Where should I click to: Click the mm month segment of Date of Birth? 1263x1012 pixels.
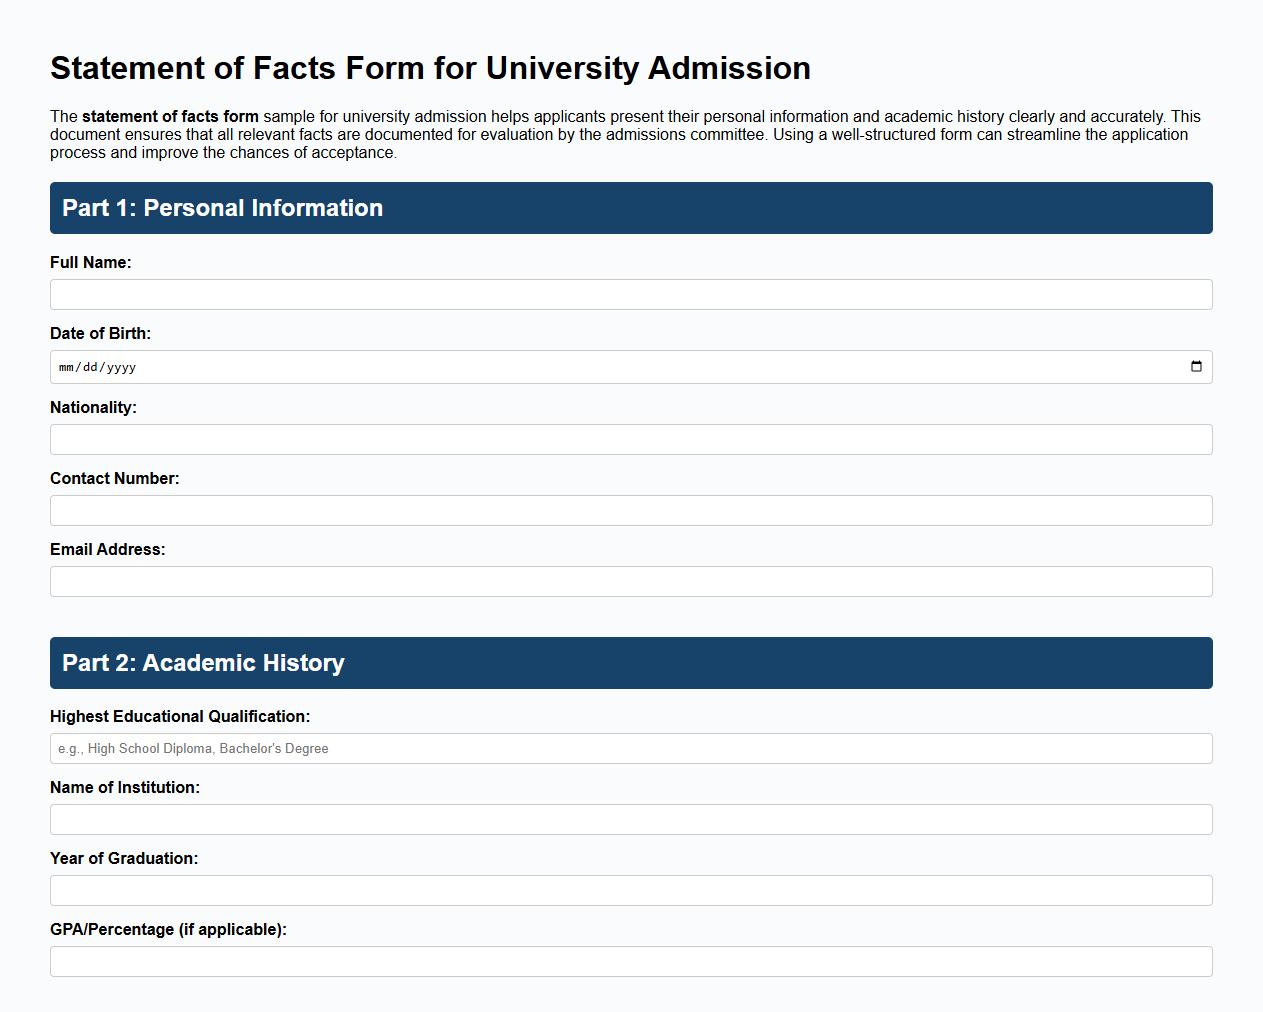pos(68,366)
